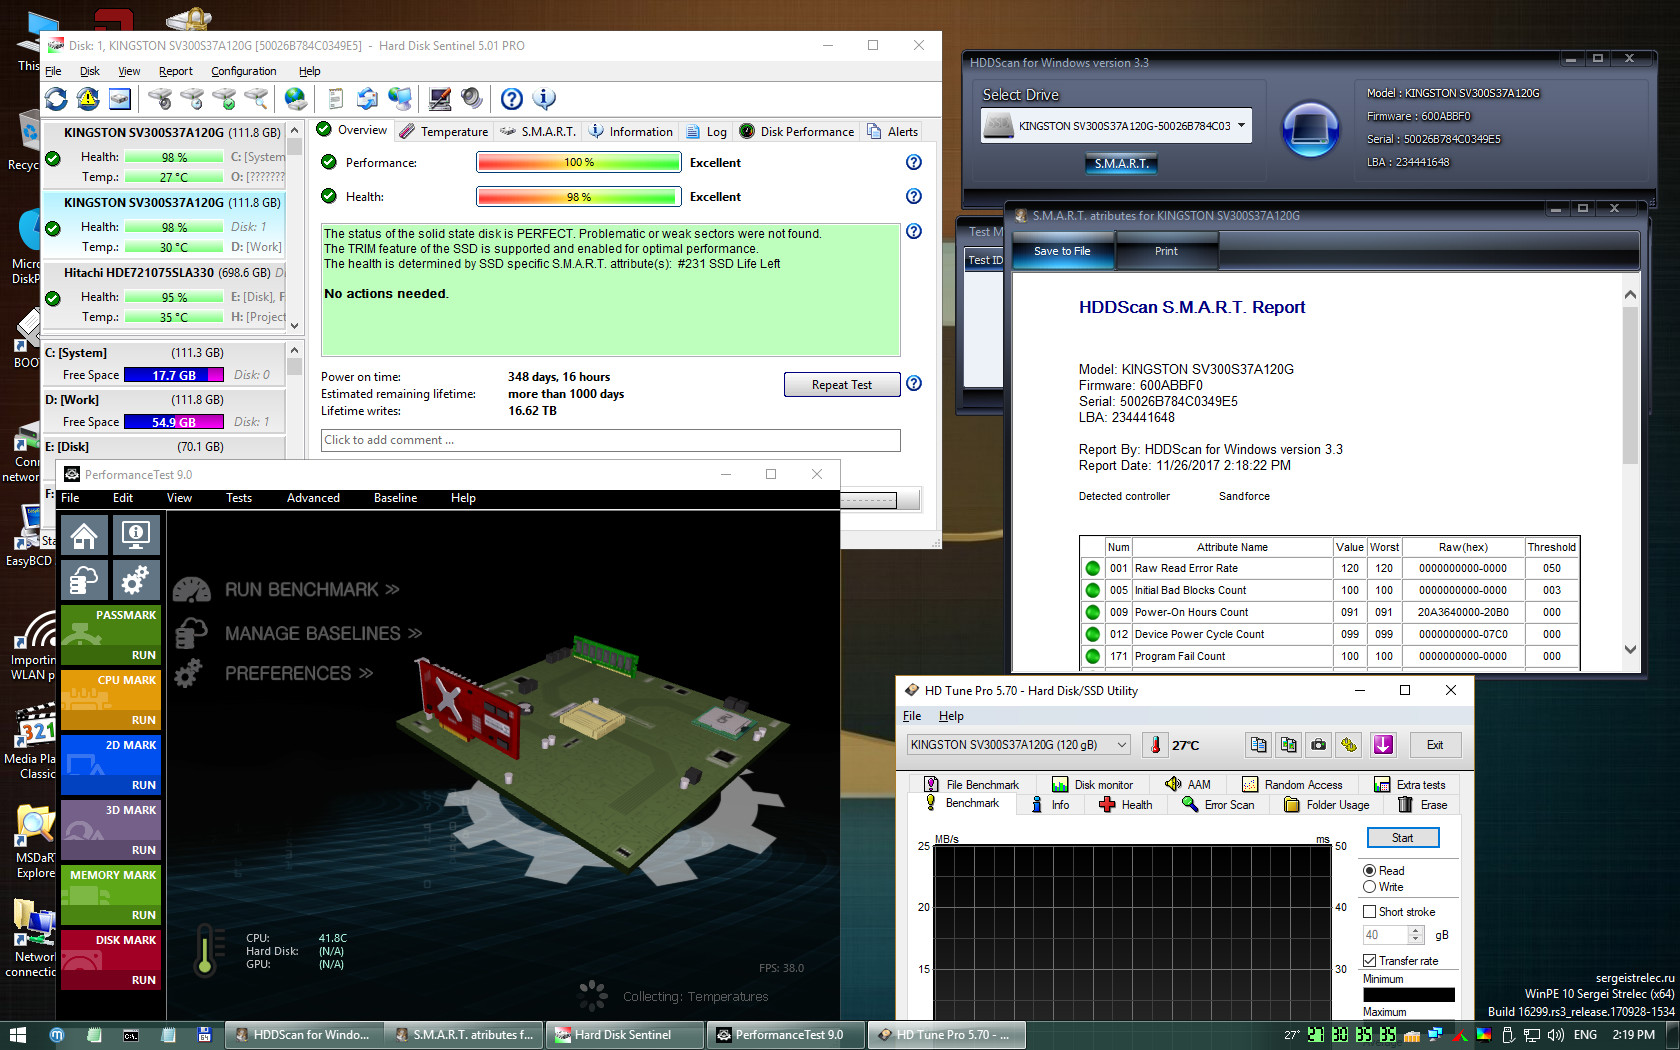Click the Exit button in HD Tune
The width and height of the screenshot is (1680, 1050).
pos(1435,745)
